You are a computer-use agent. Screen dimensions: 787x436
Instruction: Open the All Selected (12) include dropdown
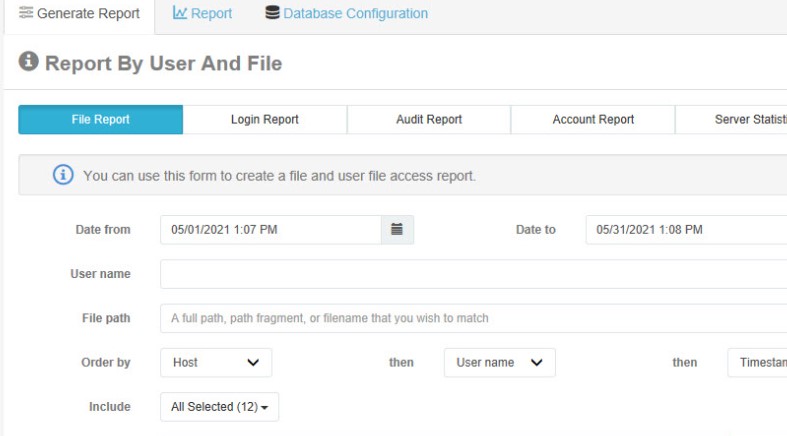click(x=219, y=407)
